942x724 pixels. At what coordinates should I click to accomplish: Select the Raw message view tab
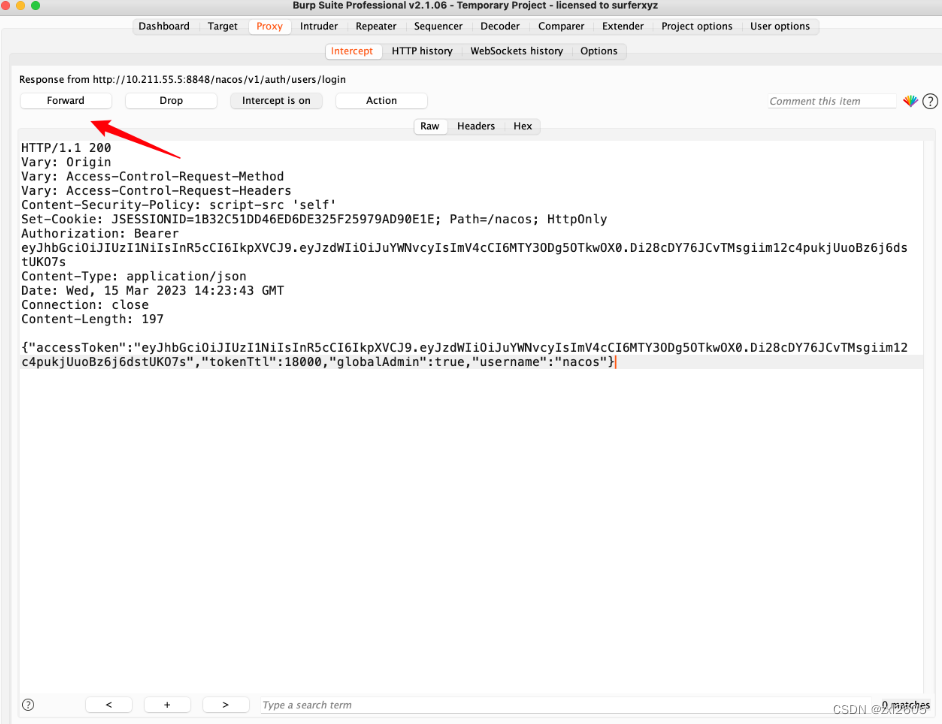click(x=430, y=126)
